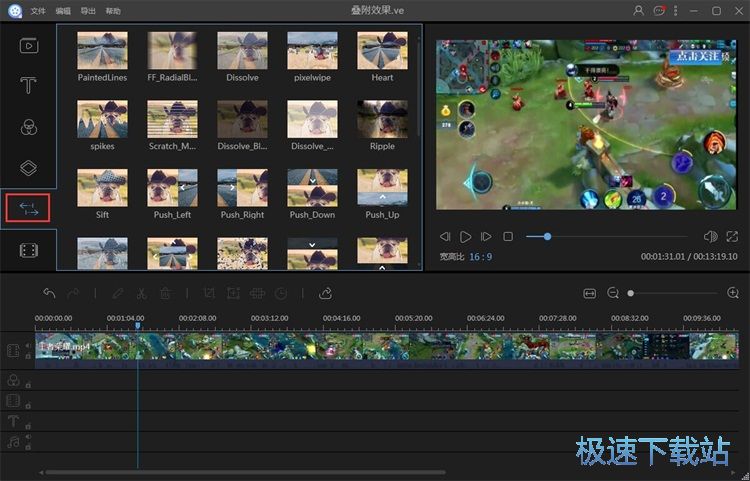Viewport: 750px width, 481px height.
Task: Open the 编辑 menu
Action: tap(63, 11)
